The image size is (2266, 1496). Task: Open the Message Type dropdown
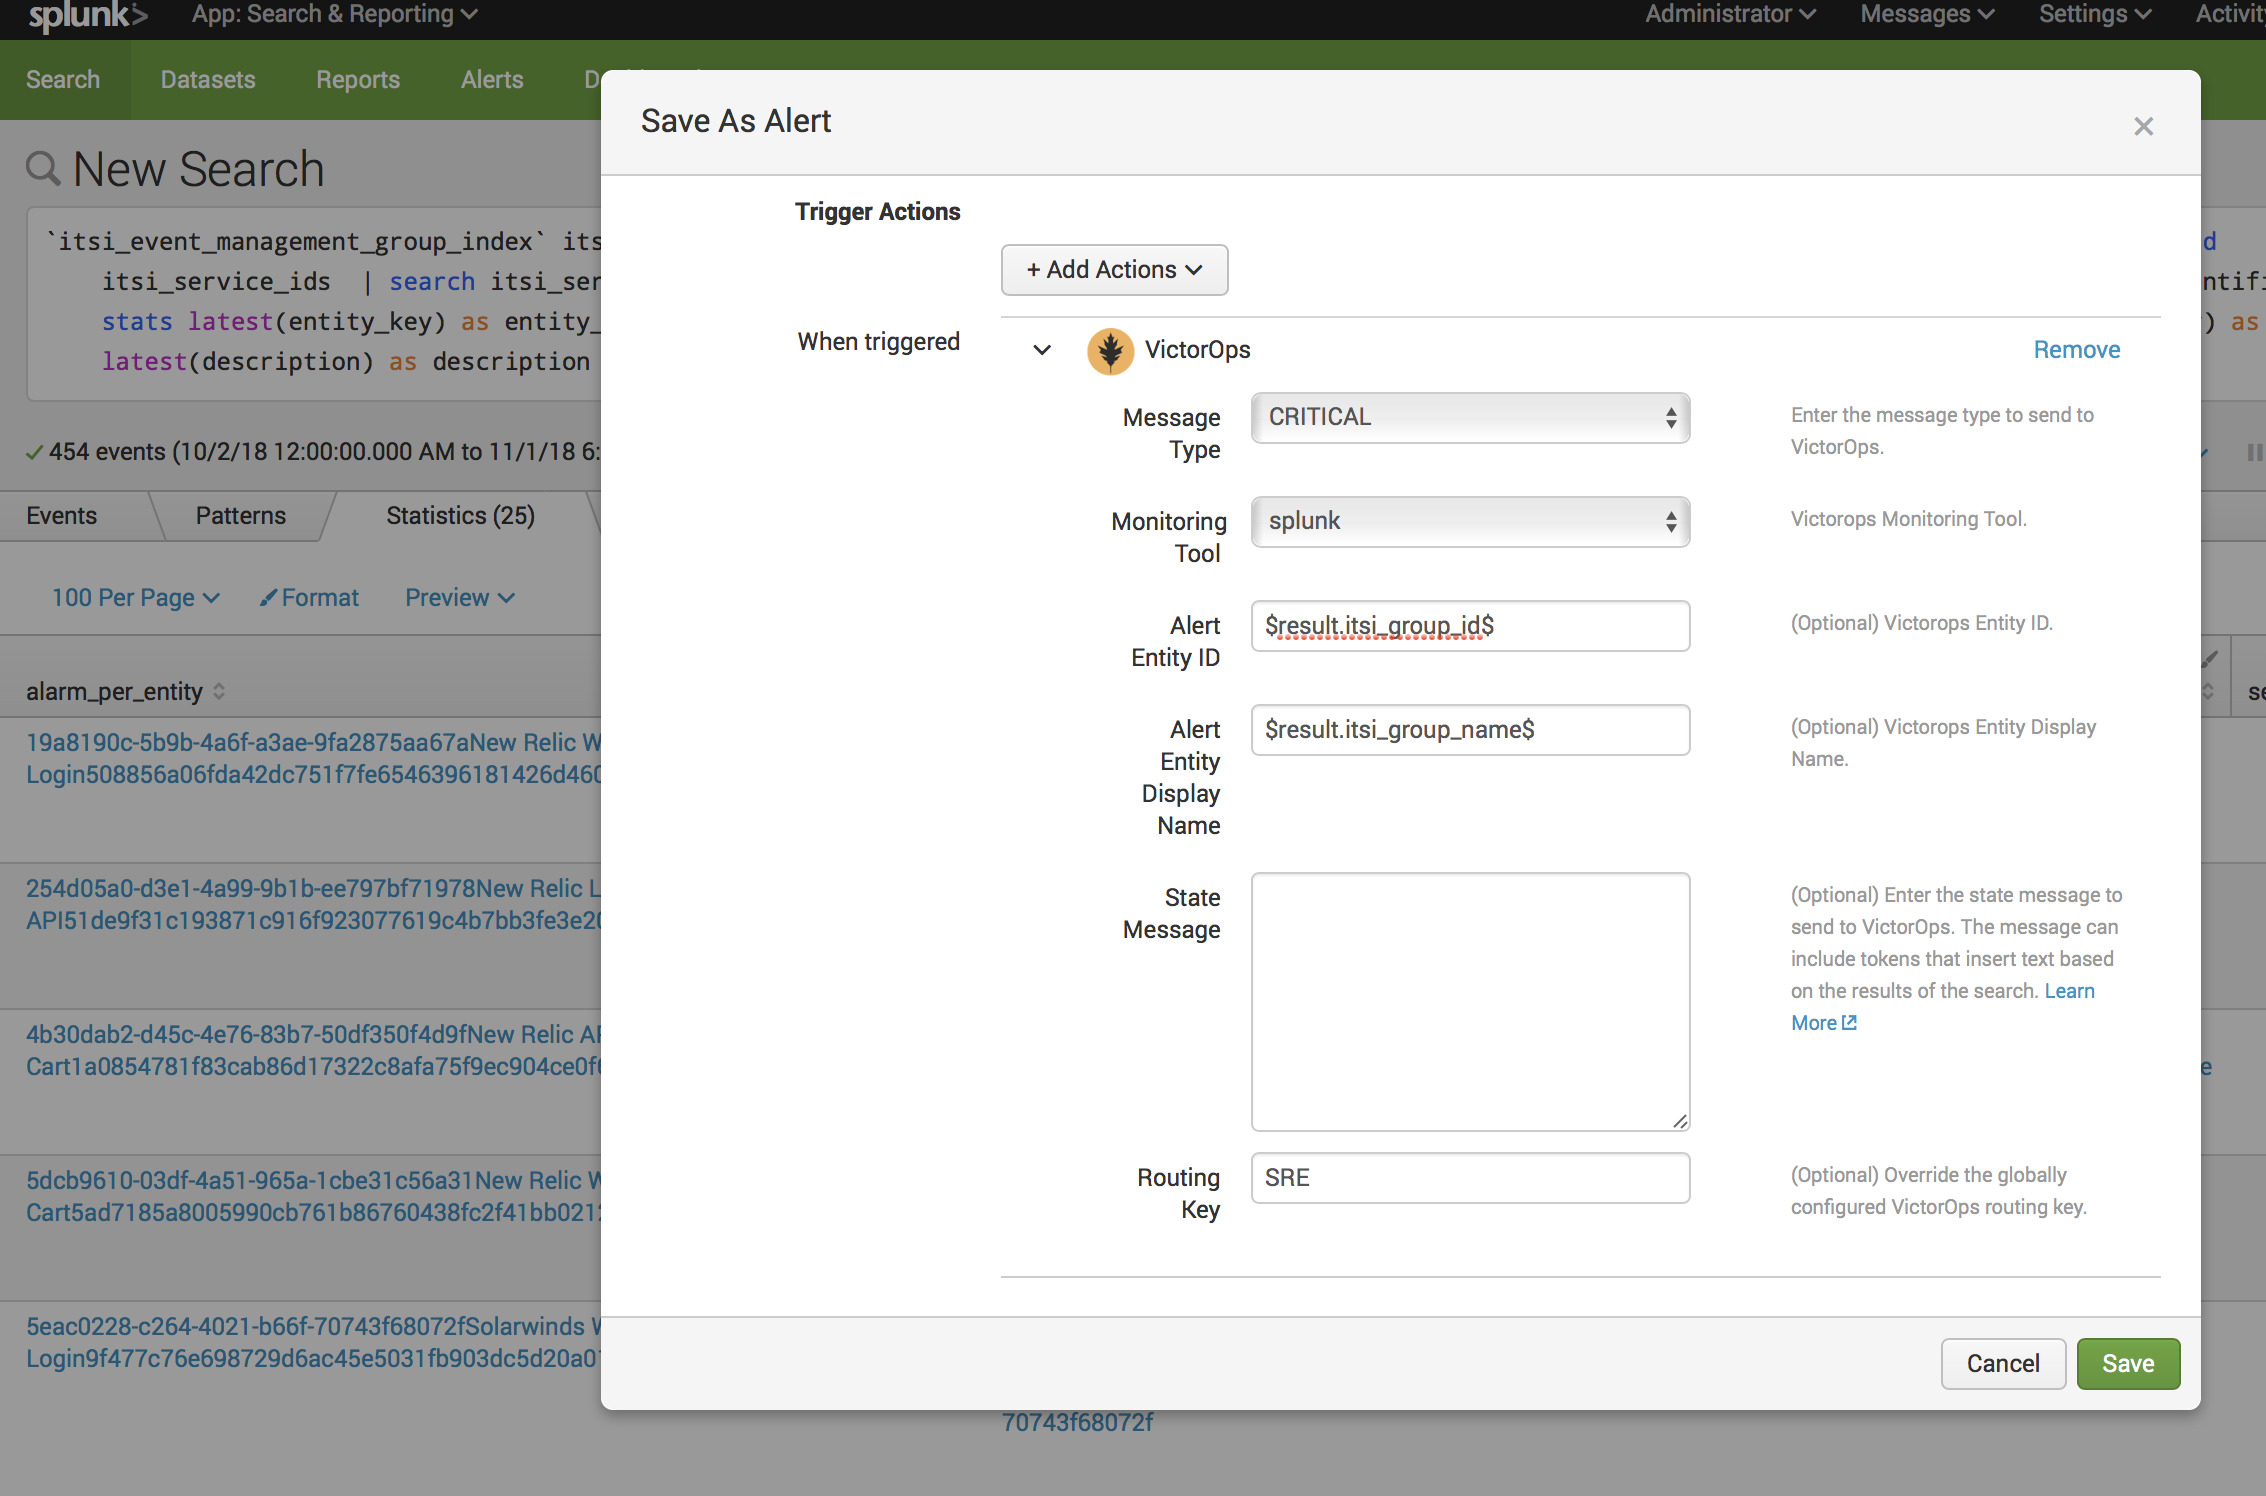[x=1469, y=418]
